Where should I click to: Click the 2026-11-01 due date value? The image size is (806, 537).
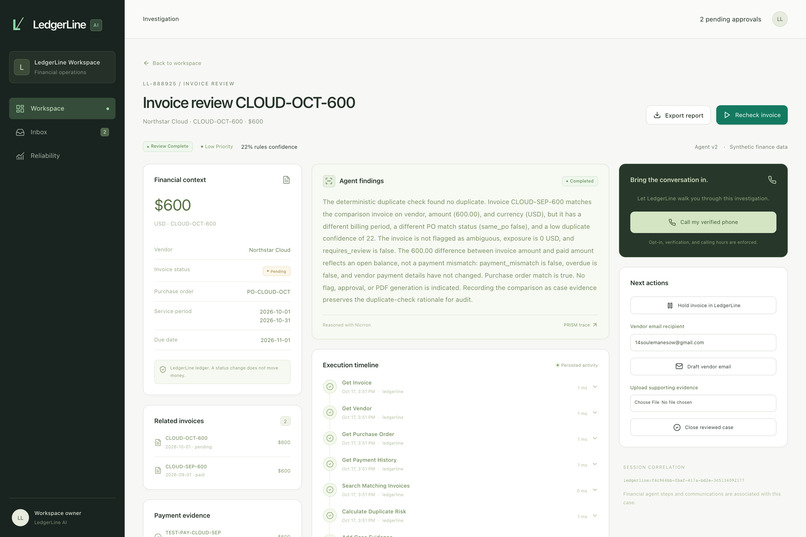coord(275,340)
